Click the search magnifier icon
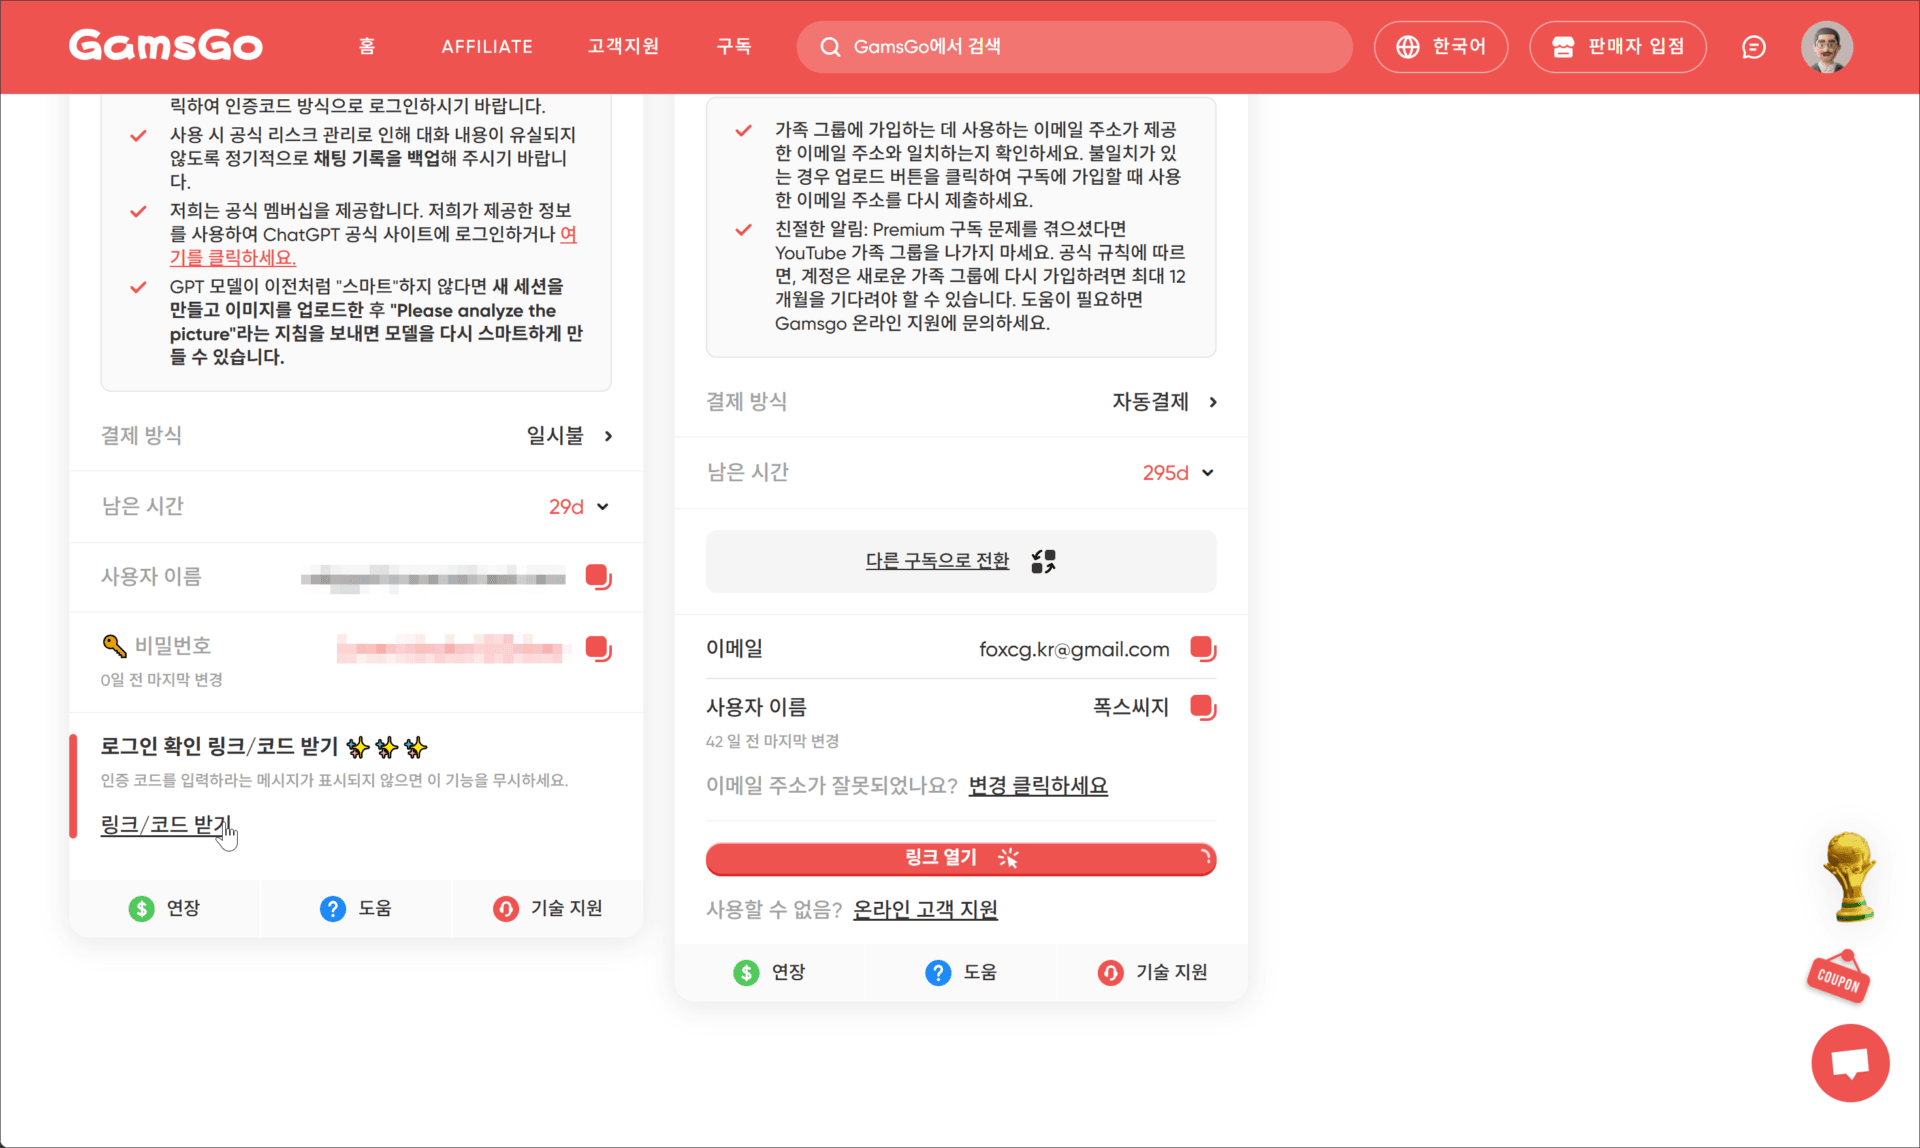Screen dimensions: 1920x1148 pos(830,47)
